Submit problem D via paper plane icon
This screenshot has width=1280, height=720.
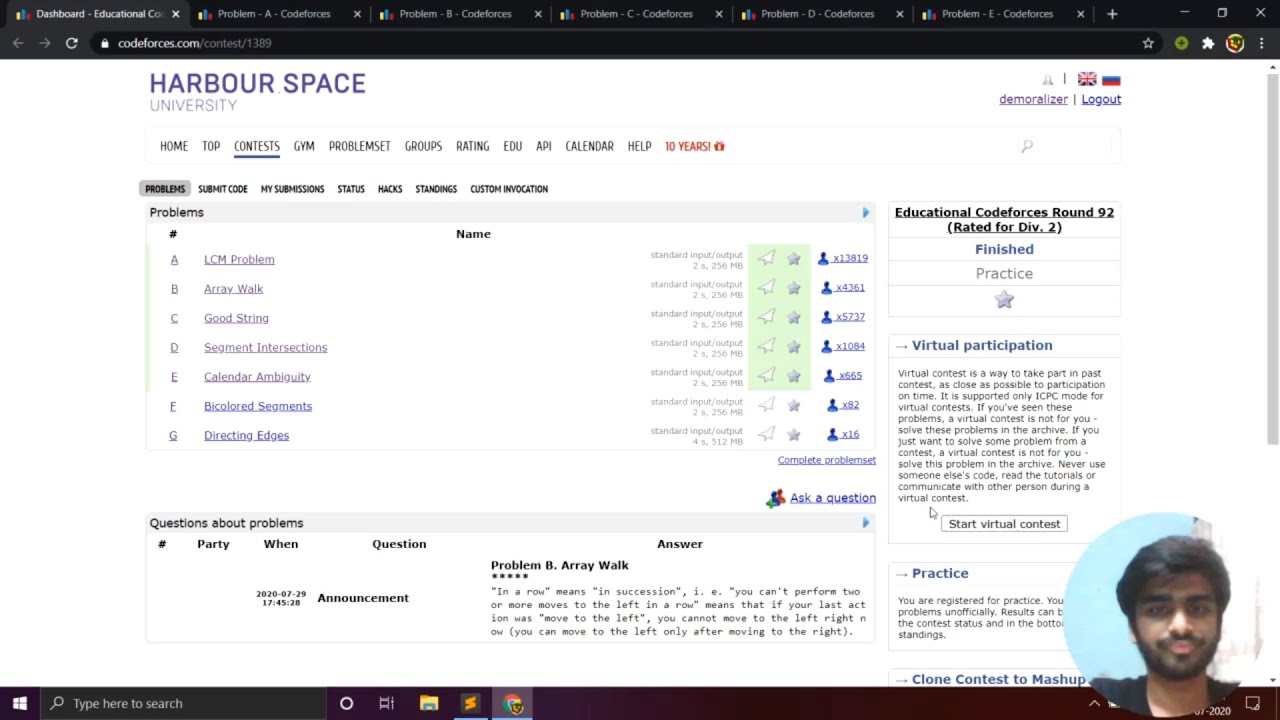(x=766, y=346)
